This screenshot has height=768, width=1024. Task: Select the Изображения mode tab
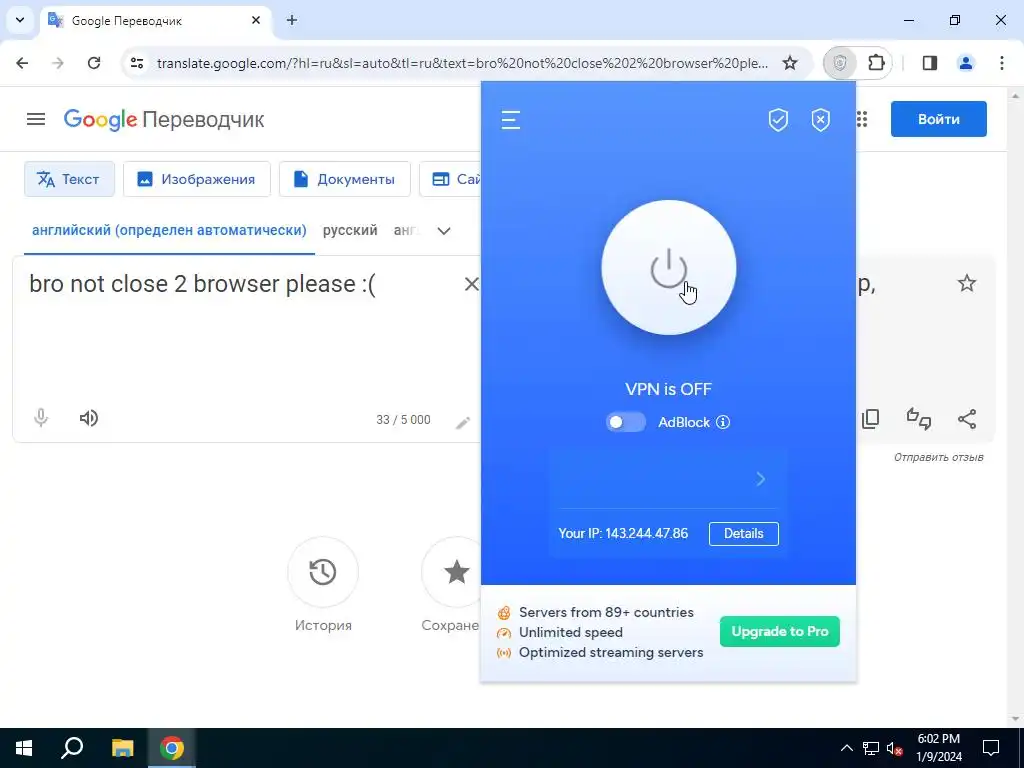point(197,179)
